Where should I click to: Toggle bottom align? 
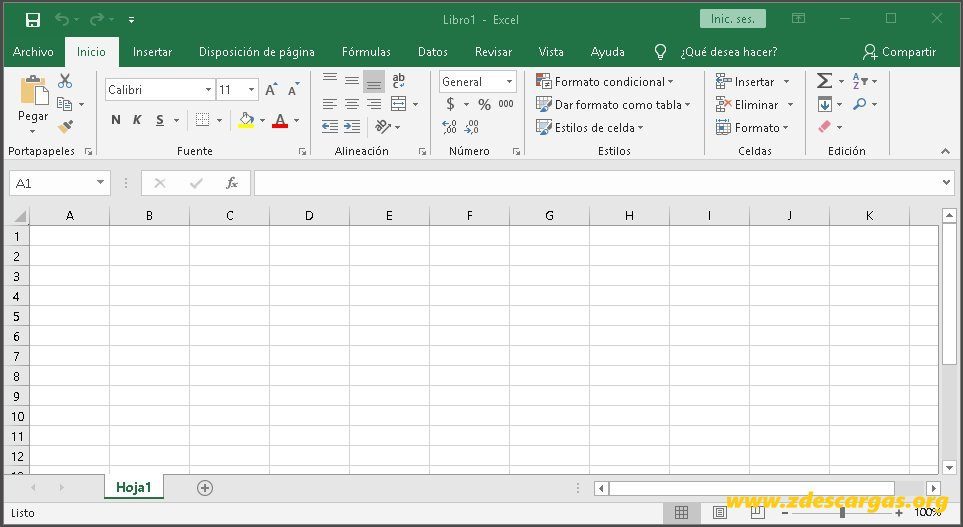tap(374, 82)
